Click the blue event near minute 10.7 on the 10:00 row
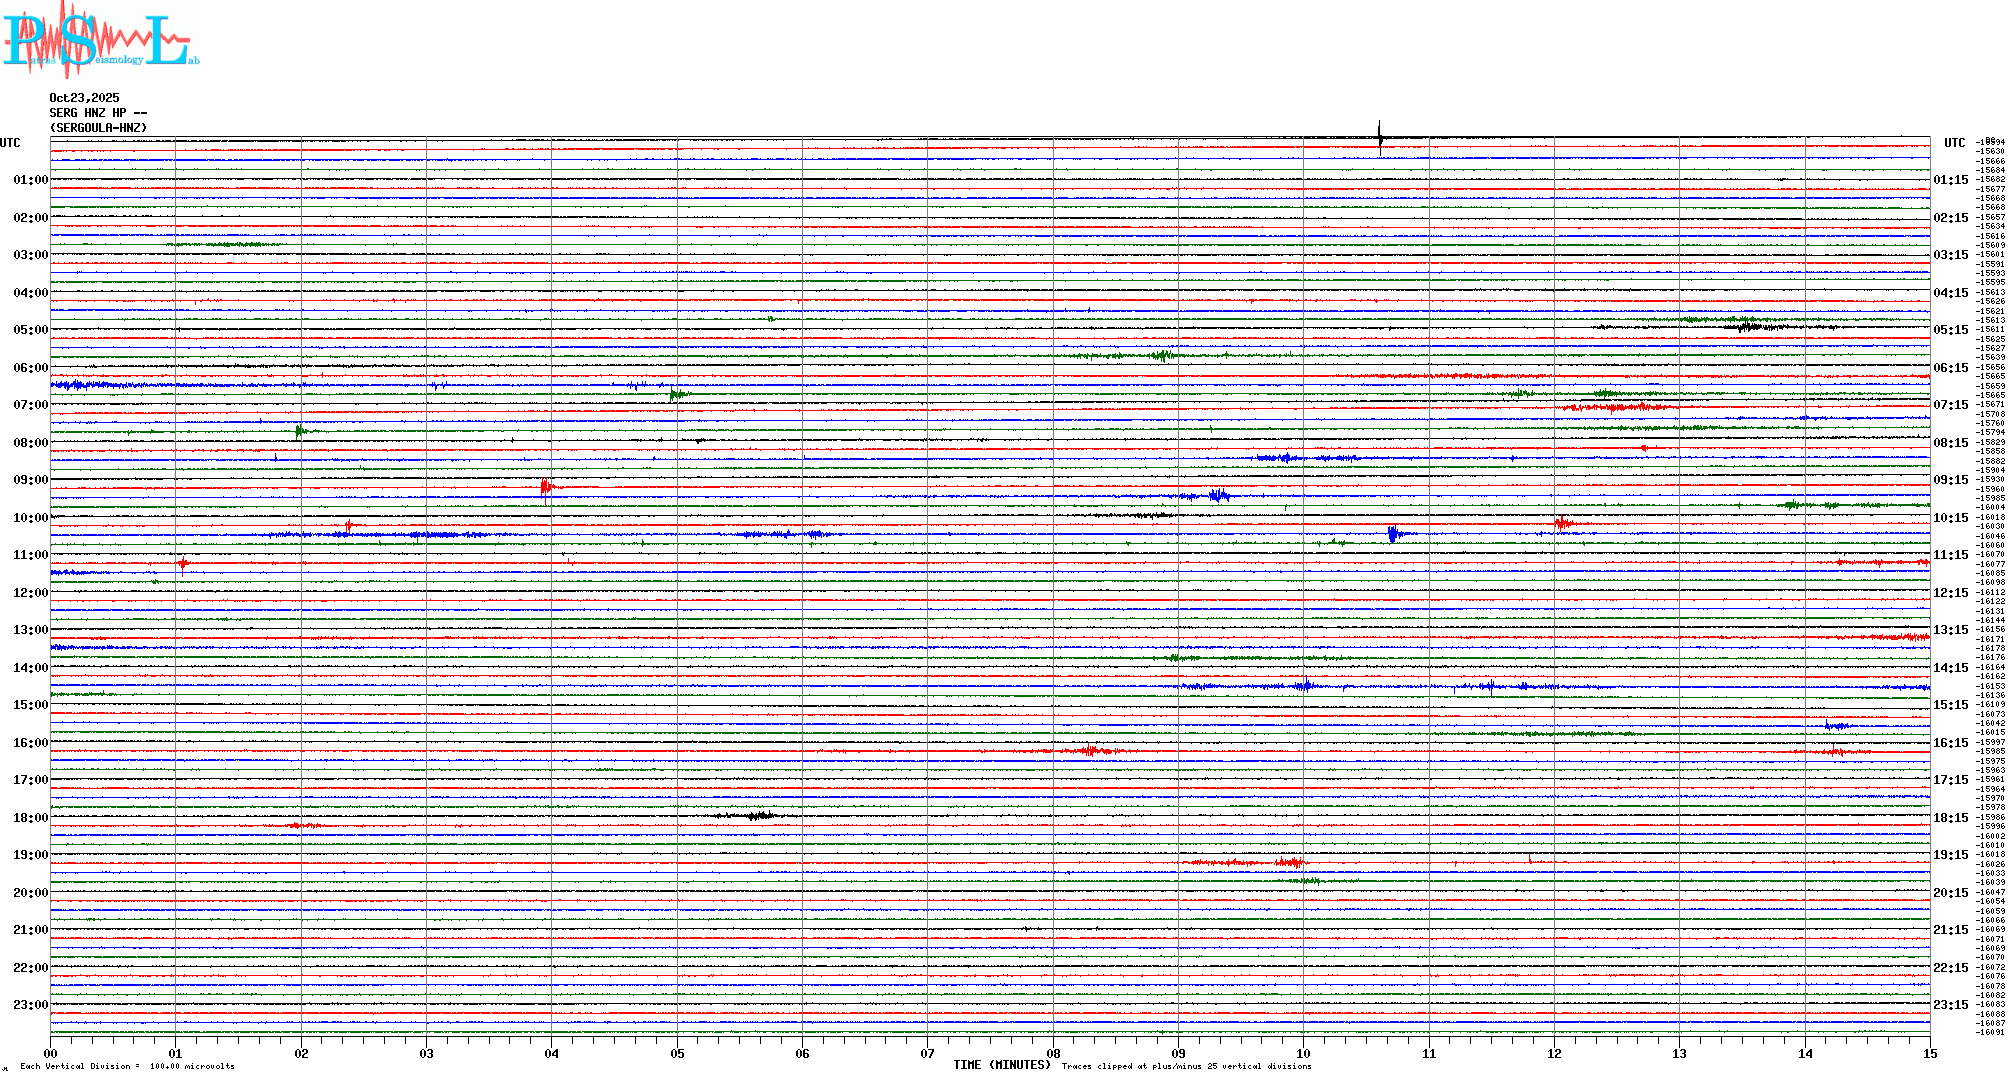The image size is (2010, 1080). tap(1393, 534)
